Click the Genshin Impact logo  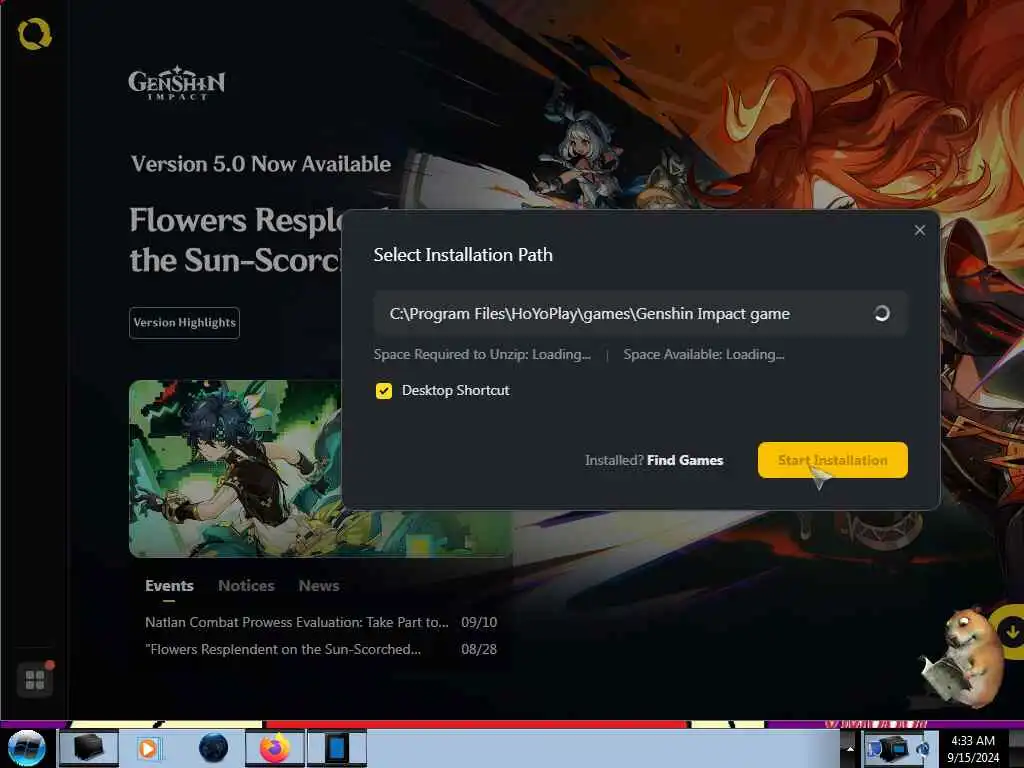tap(177, 82)
